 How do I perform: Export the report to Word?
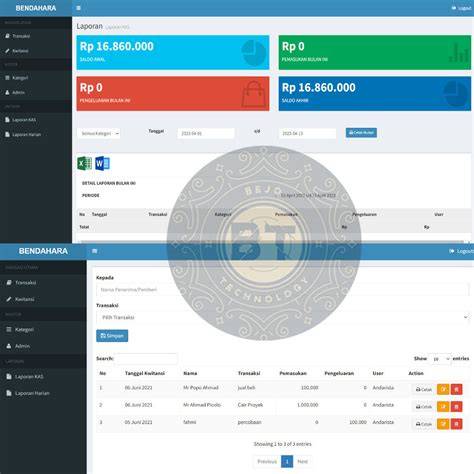pos(102,163)
